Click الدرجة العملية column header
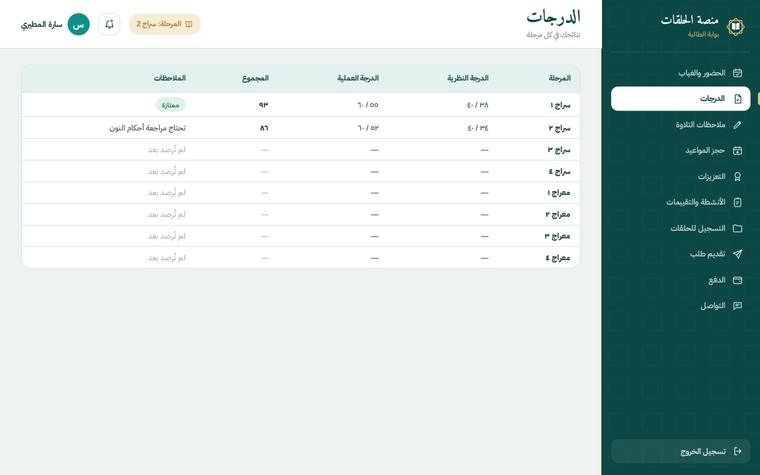 coord(358,78)
